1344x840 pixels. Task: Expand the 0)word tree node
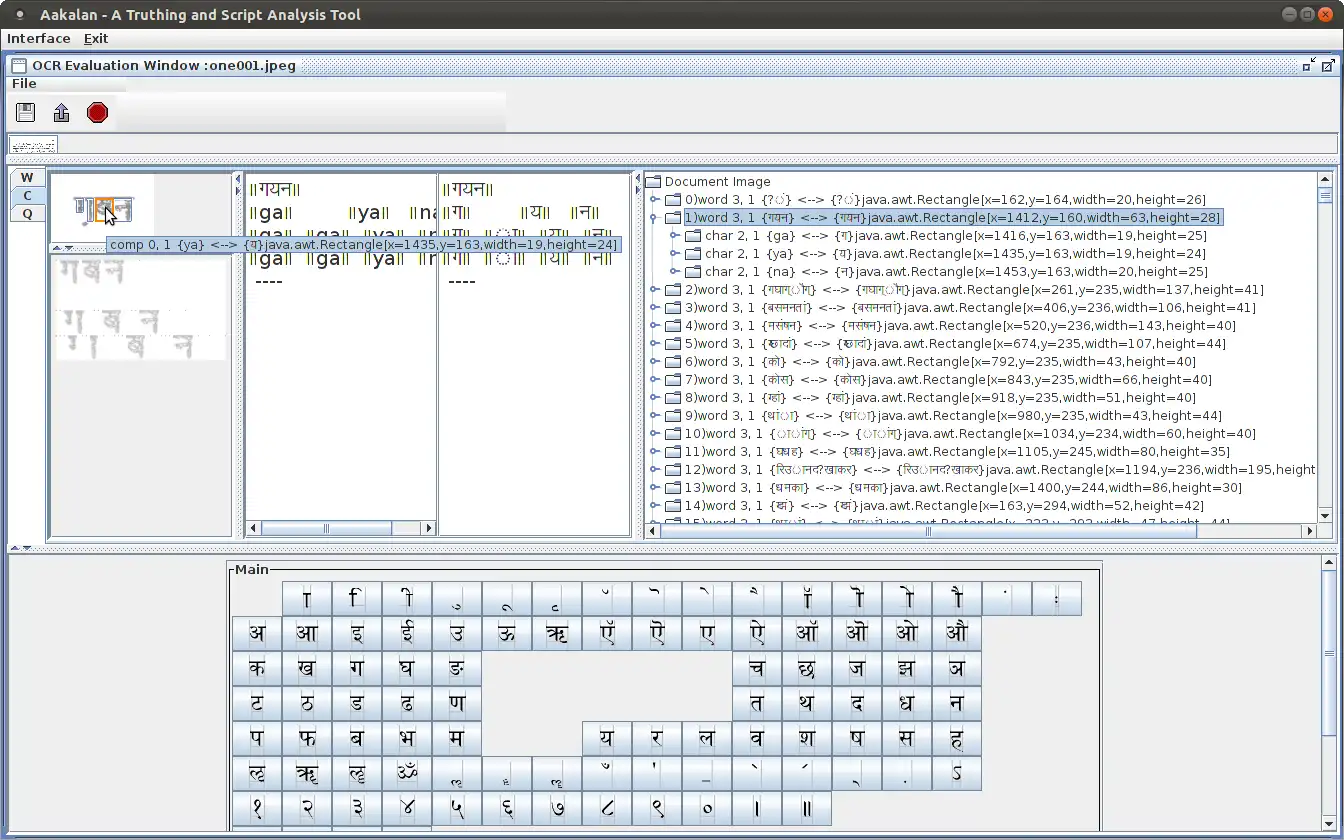[655, 199]
